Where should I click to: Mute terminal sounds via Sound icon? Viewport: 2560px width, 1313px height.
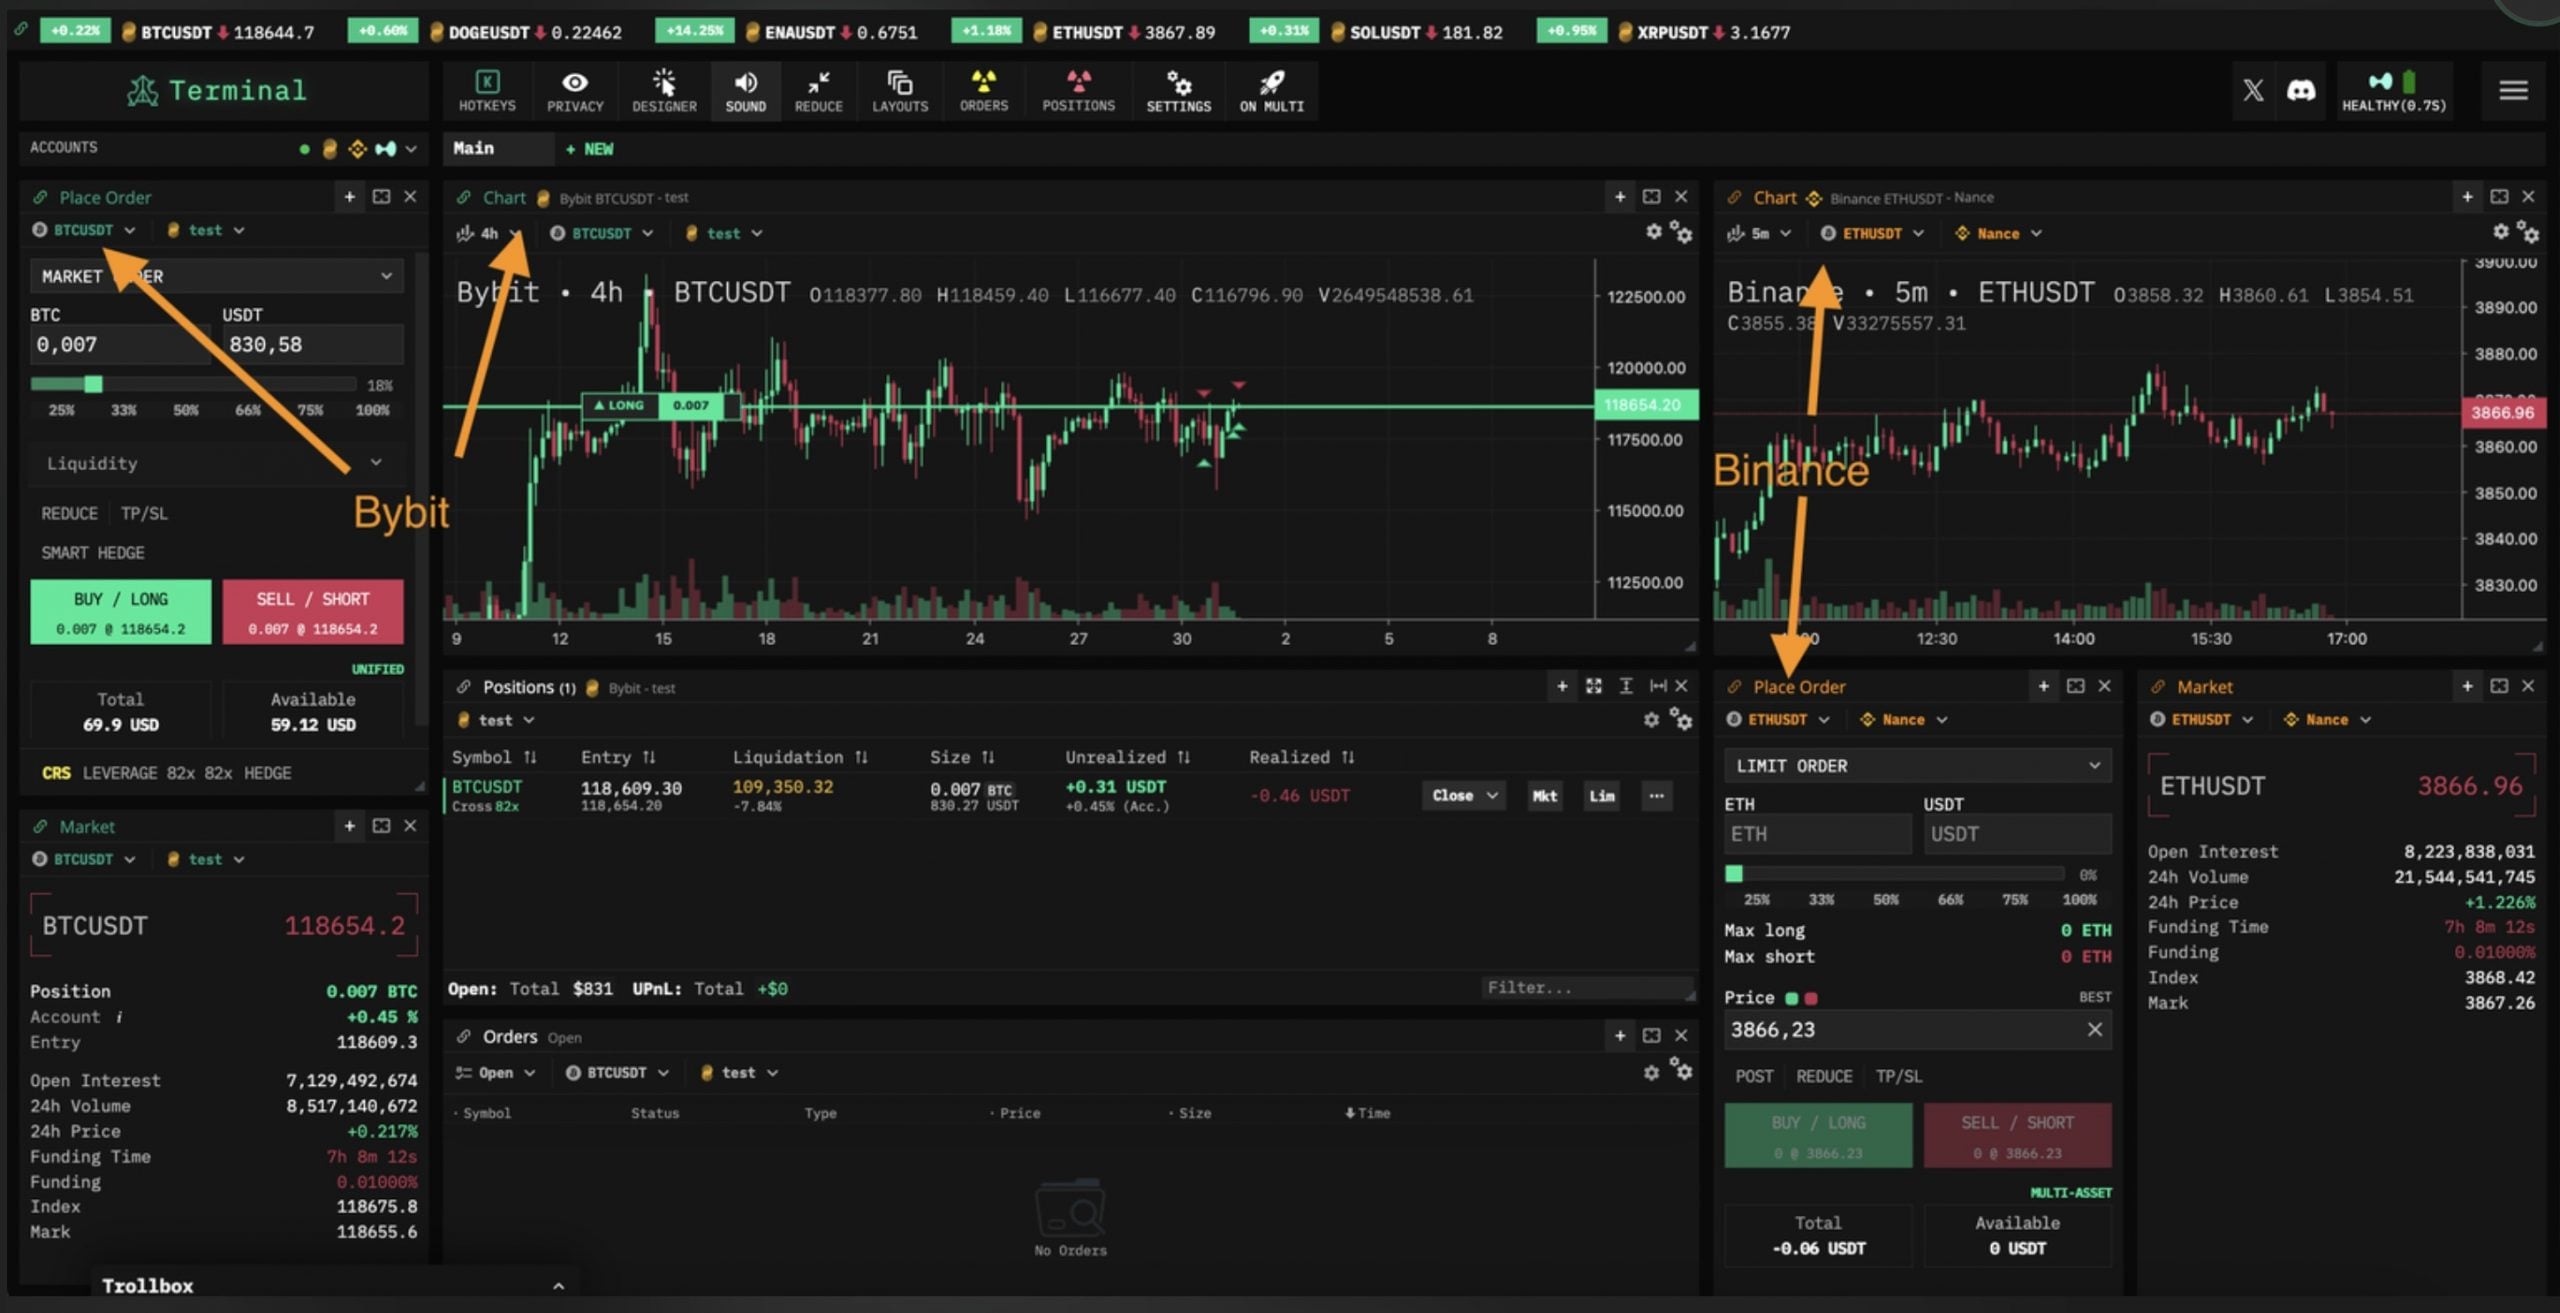[x=745, y=91]
